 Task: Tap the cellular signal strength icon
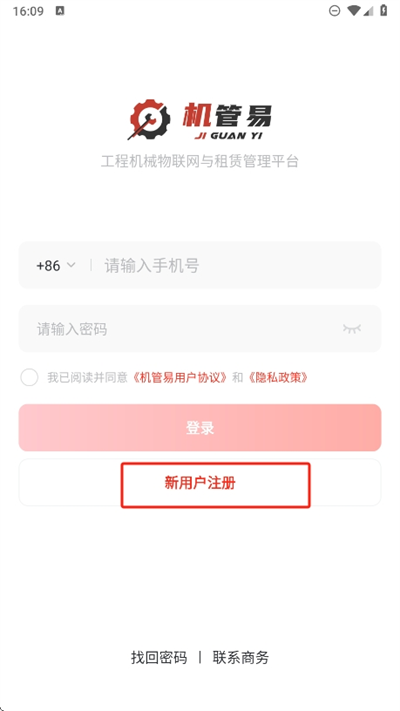[x=368, y=11]
